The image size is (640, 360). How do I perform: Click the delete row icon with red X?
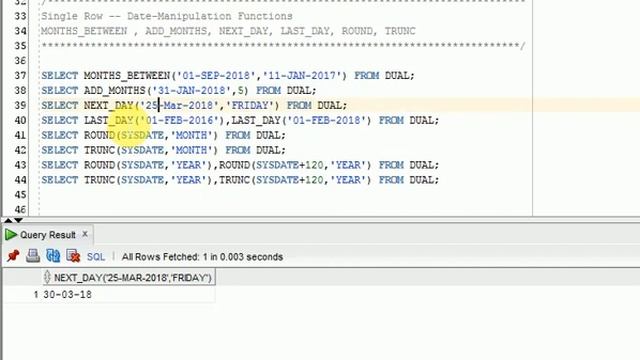pos(73,256)
